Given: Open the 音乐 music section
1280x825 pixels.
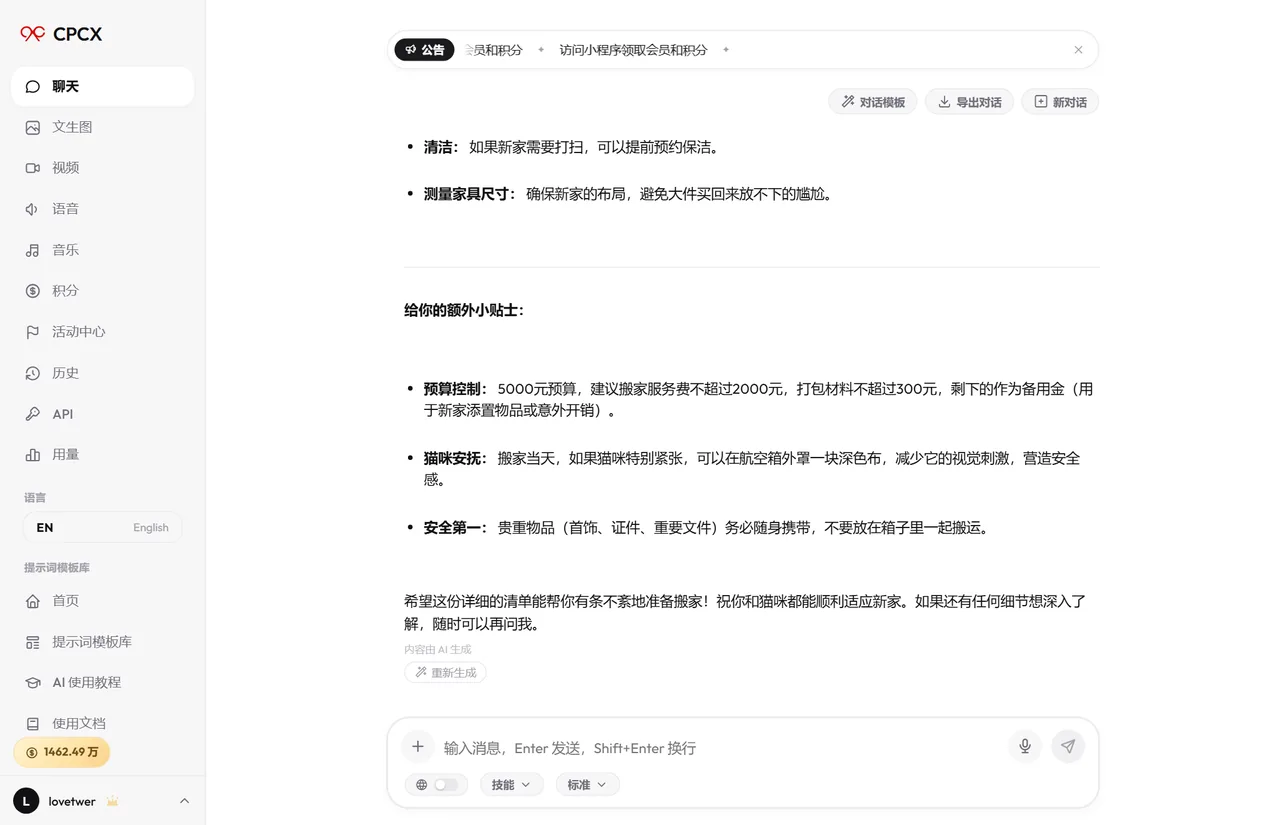Looking at the screenshot, I should click(102, 250).
